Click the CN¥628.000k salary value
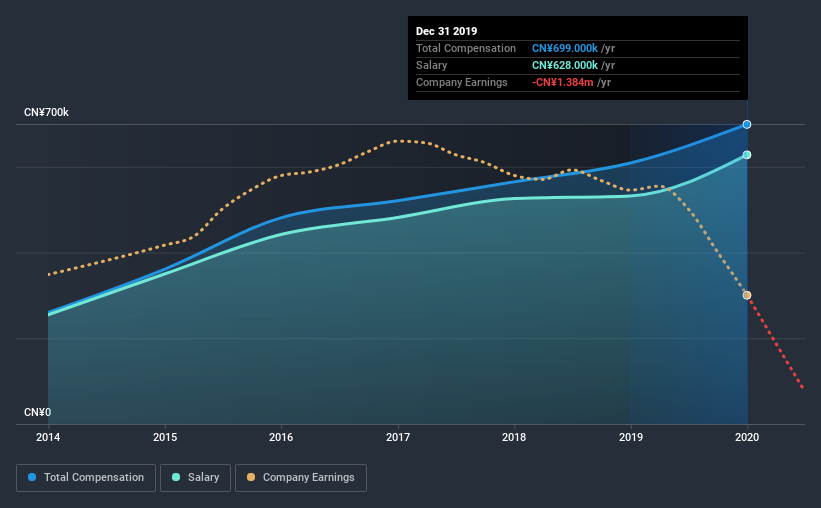Image resolution: width=821 pixels, height=508 pixels. click(564, 65)
